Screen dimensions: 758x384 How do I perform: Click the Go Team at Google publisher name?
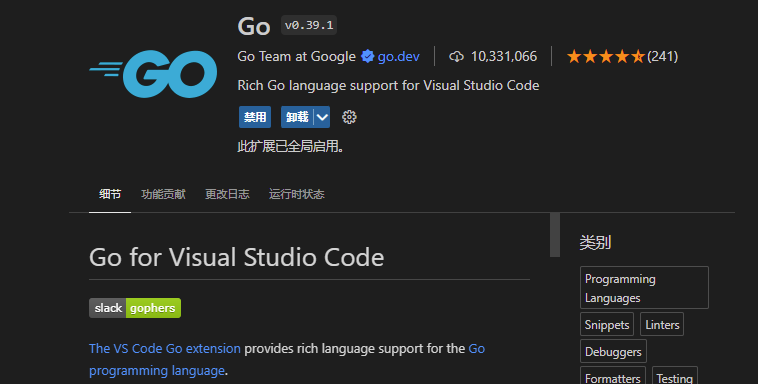296,57
